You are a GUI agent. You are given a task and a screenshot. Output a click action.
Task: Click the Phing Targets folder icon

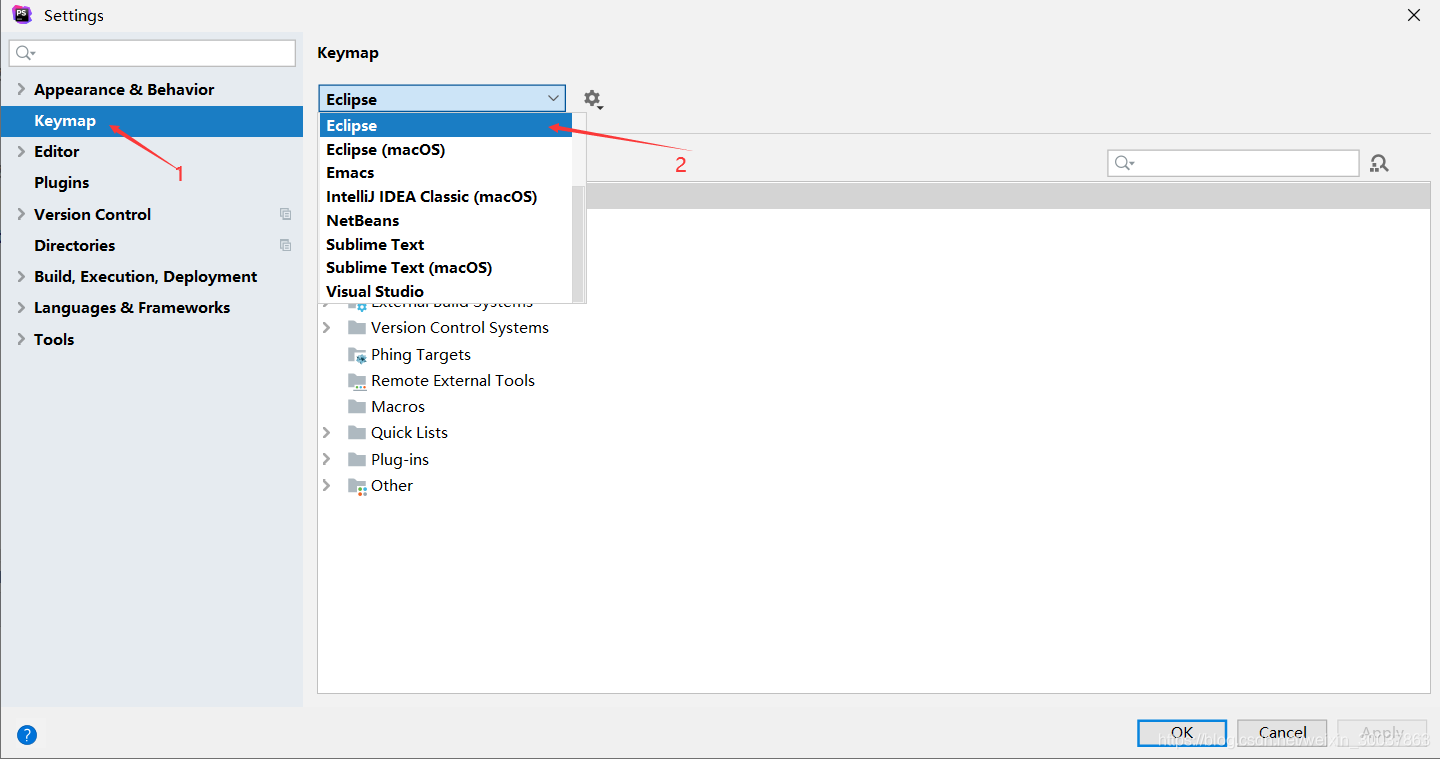[x=357, y=355]
